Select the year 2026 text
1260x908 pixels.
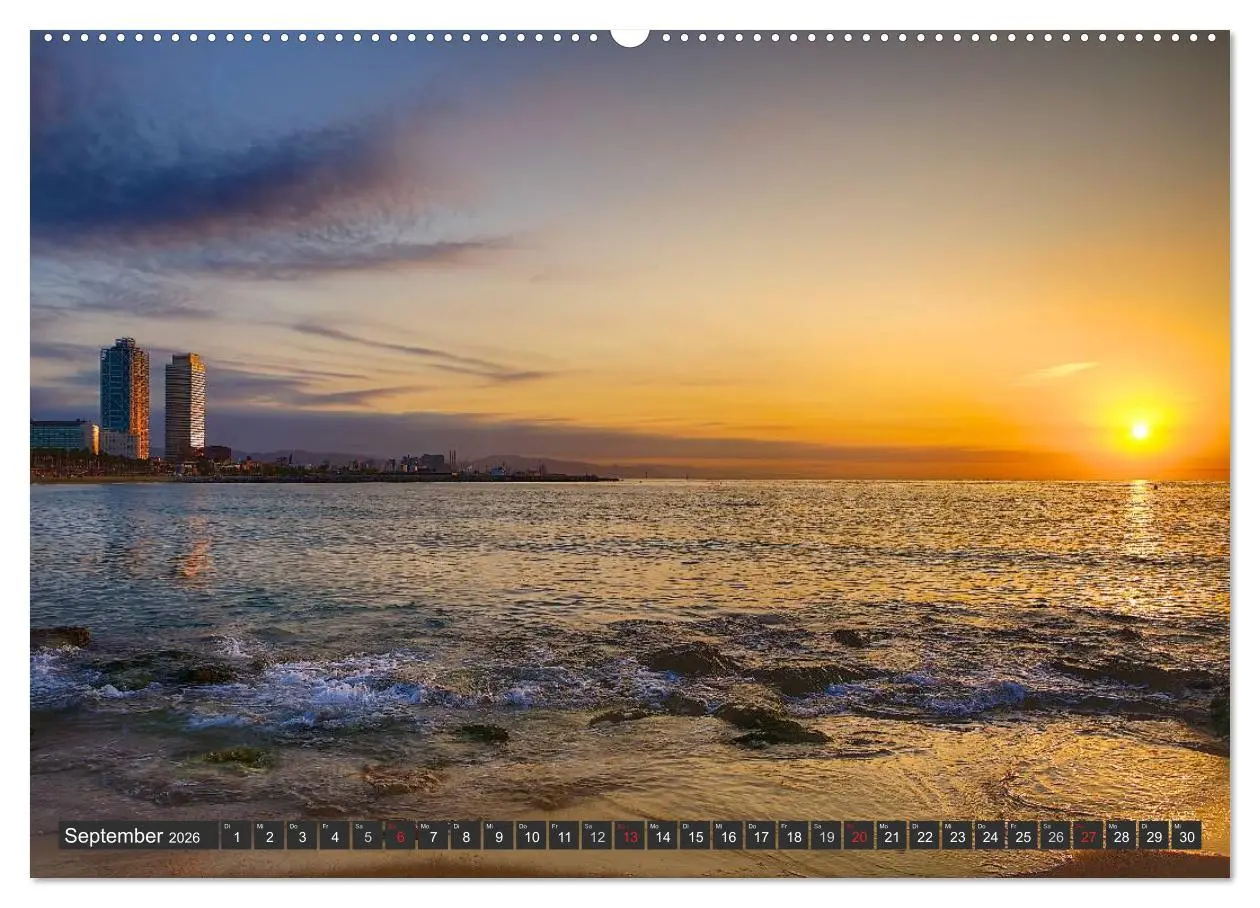click(x=184, y=839)
